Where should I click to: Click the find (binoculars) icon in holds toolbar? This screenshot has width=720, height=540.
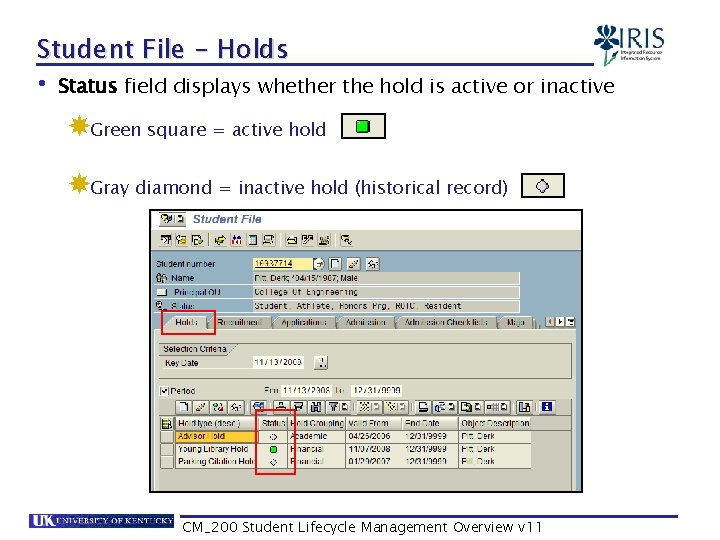(316, 407)
